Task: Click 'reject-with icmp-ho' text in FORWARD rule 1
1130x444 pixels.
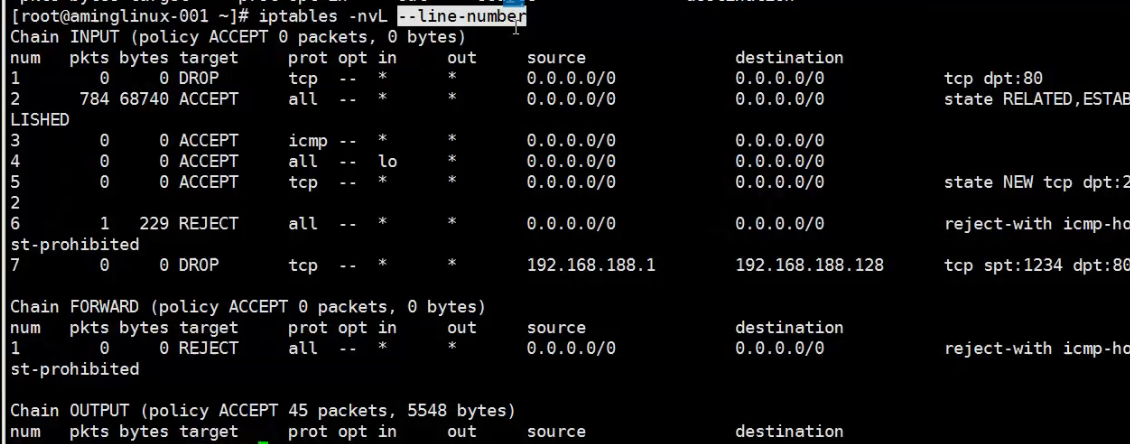Action: 1036,349
